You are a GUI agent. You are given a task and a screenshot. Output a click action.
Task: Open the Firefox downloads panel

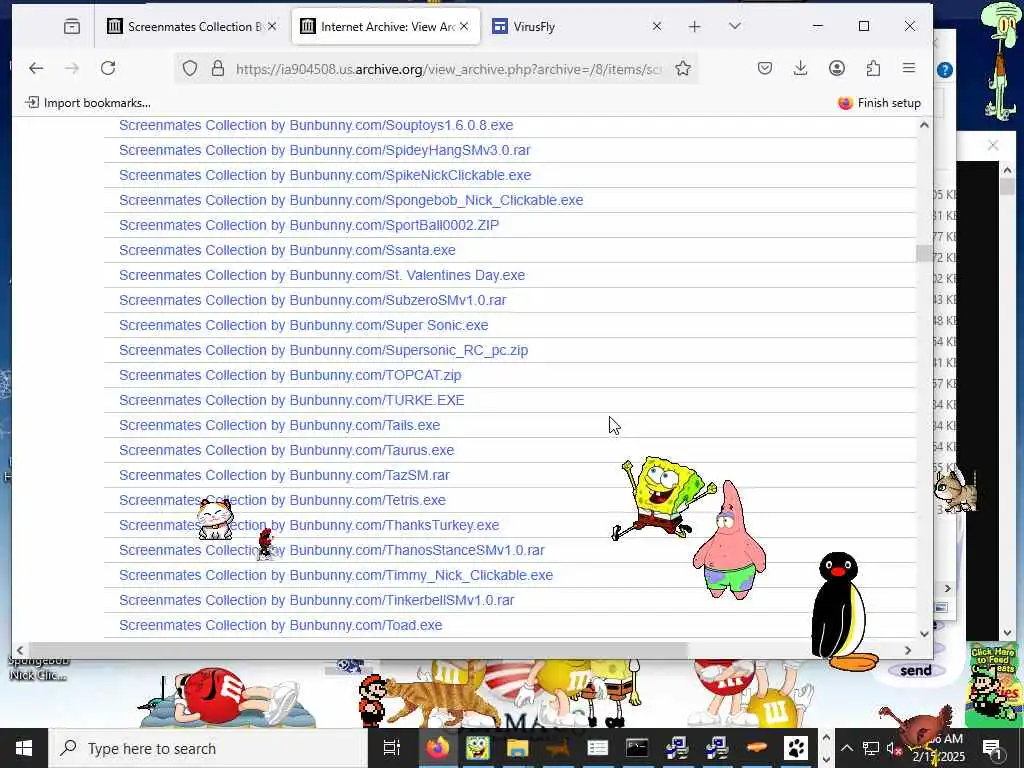(x=801, y=68)
